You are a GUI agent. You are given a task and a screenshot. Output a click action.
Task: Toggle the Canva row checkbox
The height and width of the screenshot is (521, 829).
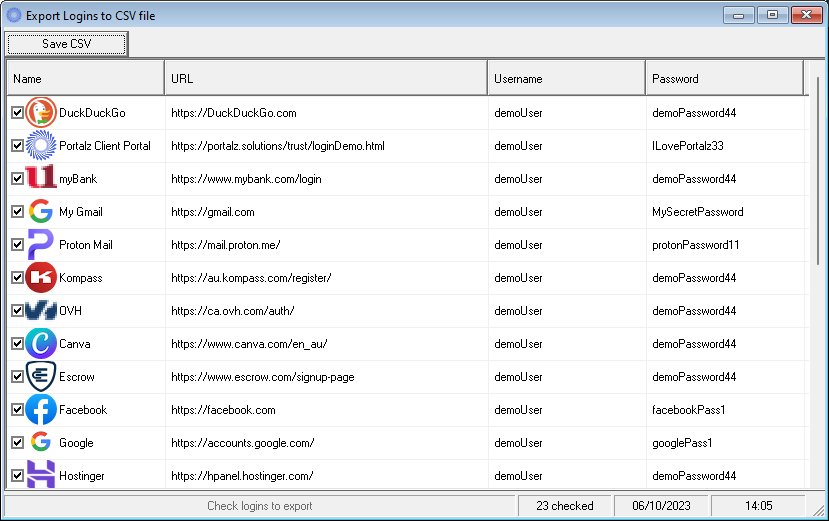coord(17,344)
